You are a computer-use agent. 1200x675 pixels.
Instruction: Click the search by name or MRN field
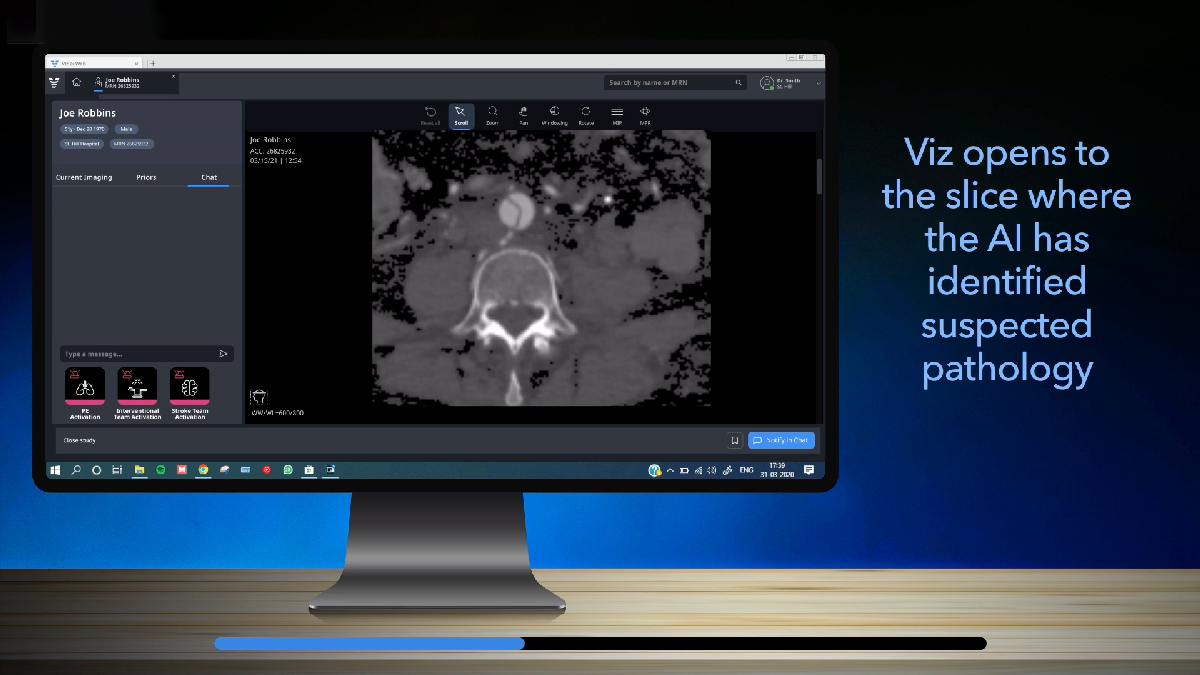[675, 82]
